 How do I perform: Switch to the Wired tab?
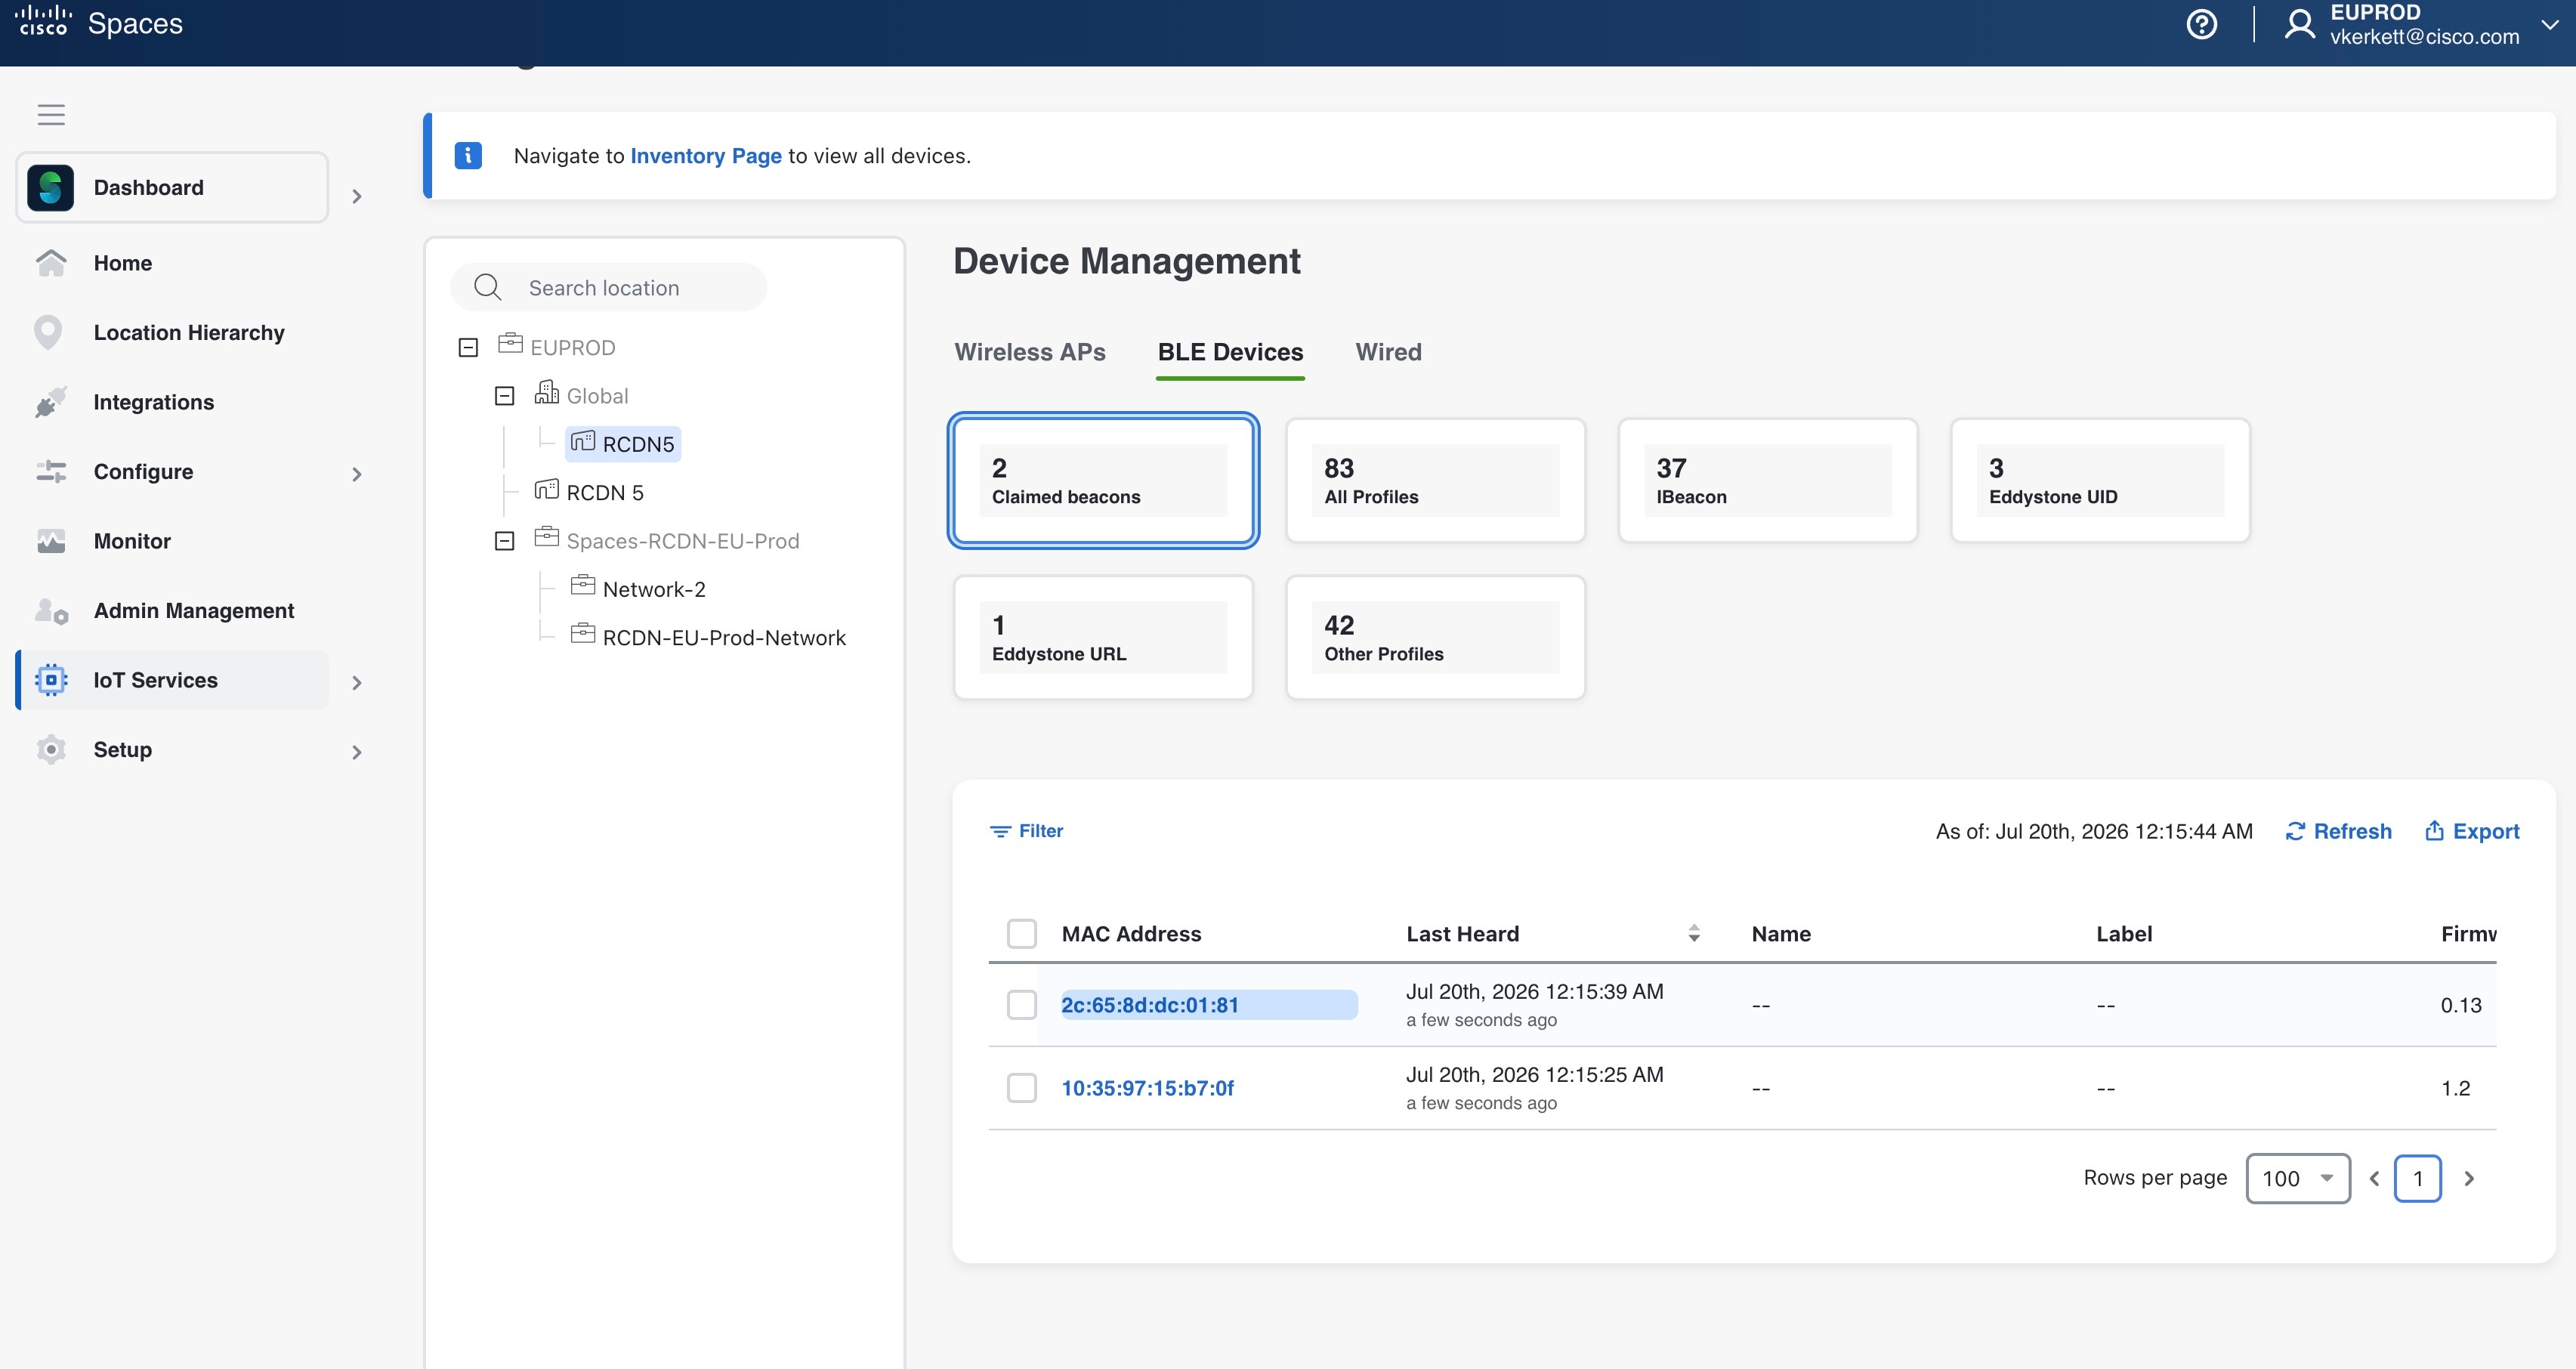pyautogui.click(x=1388, y=352)
